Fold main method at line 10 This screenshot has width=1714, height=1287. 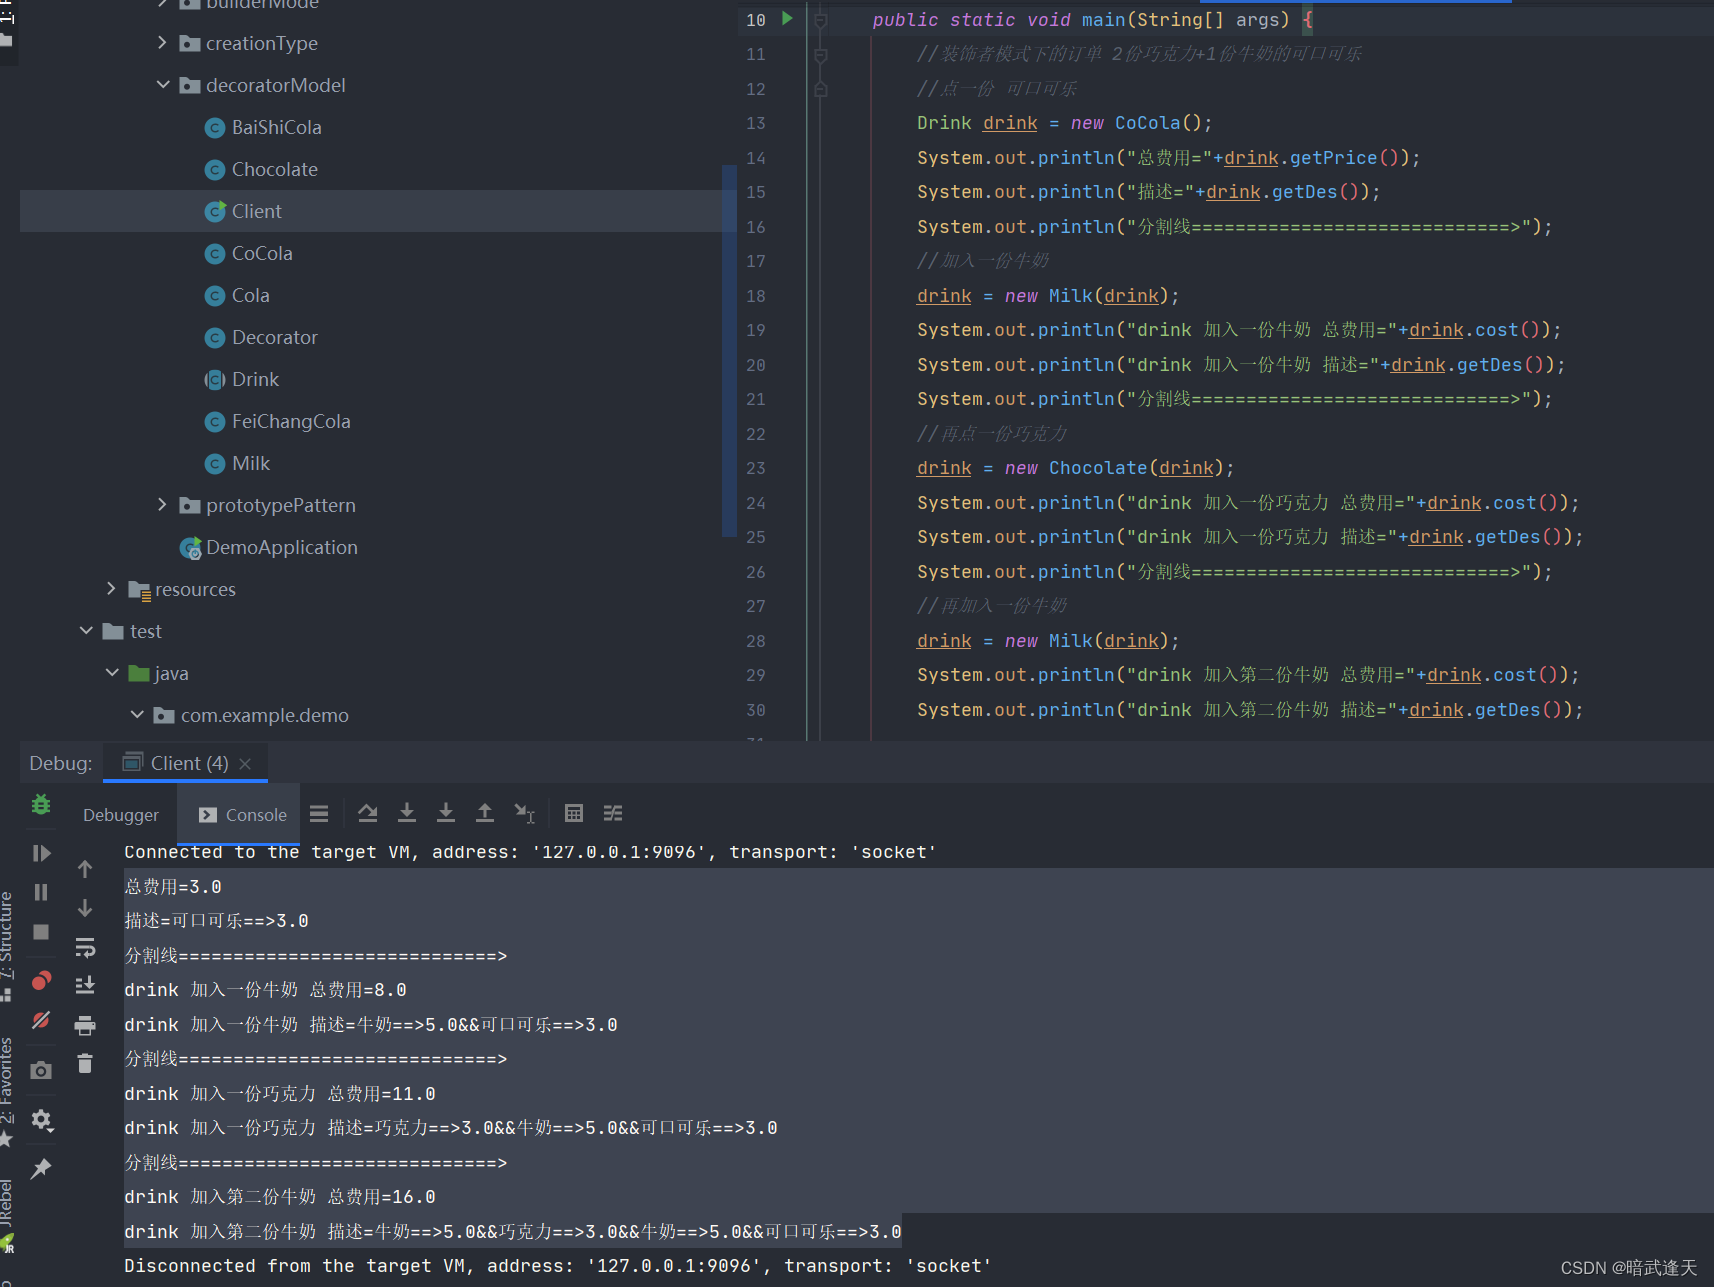click(820, 20)
